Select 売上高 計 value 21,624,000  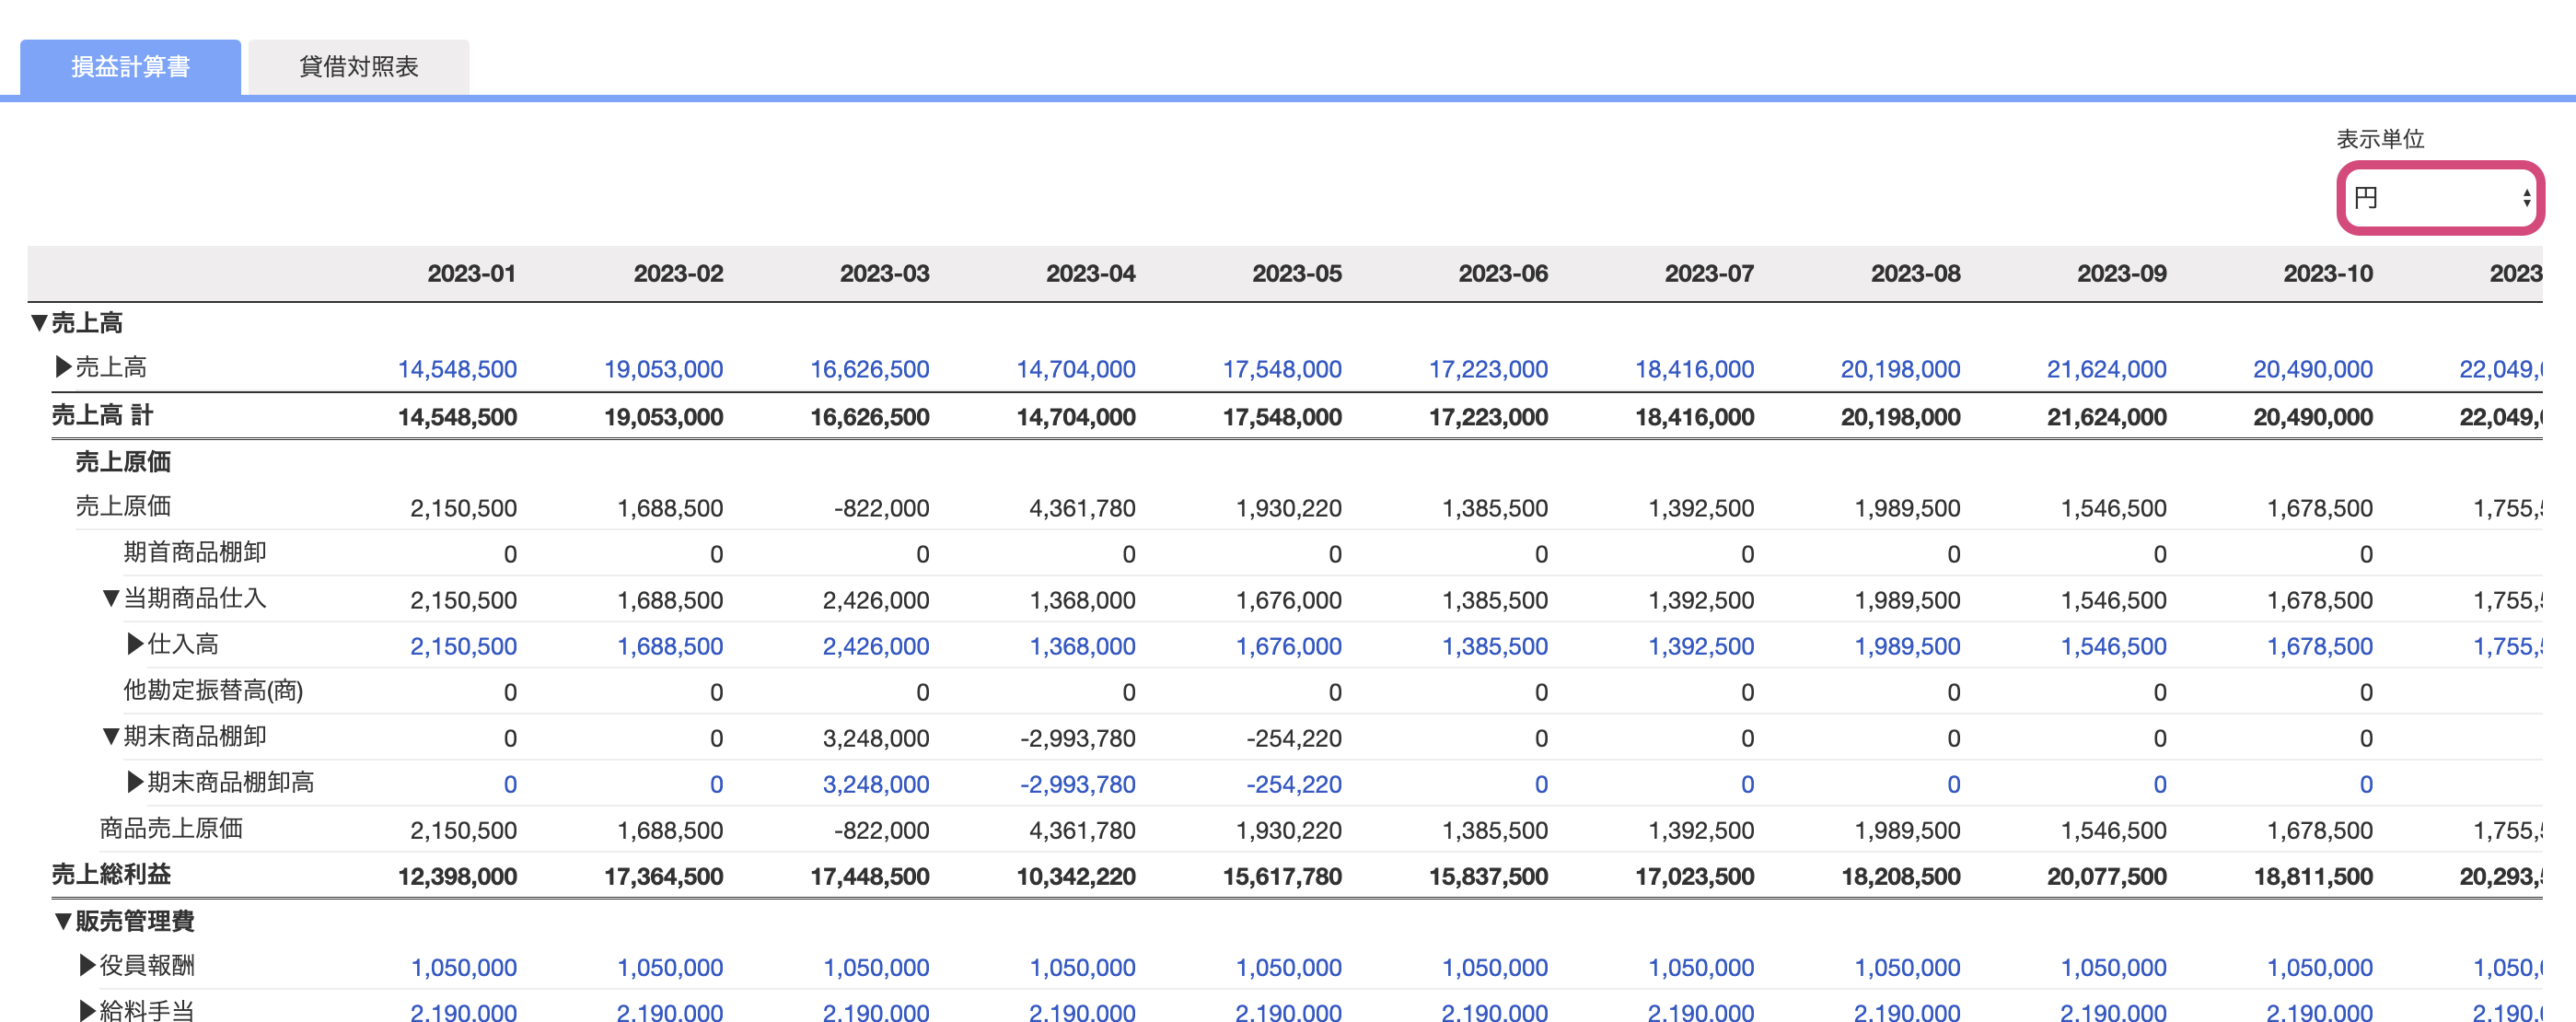2106,417
